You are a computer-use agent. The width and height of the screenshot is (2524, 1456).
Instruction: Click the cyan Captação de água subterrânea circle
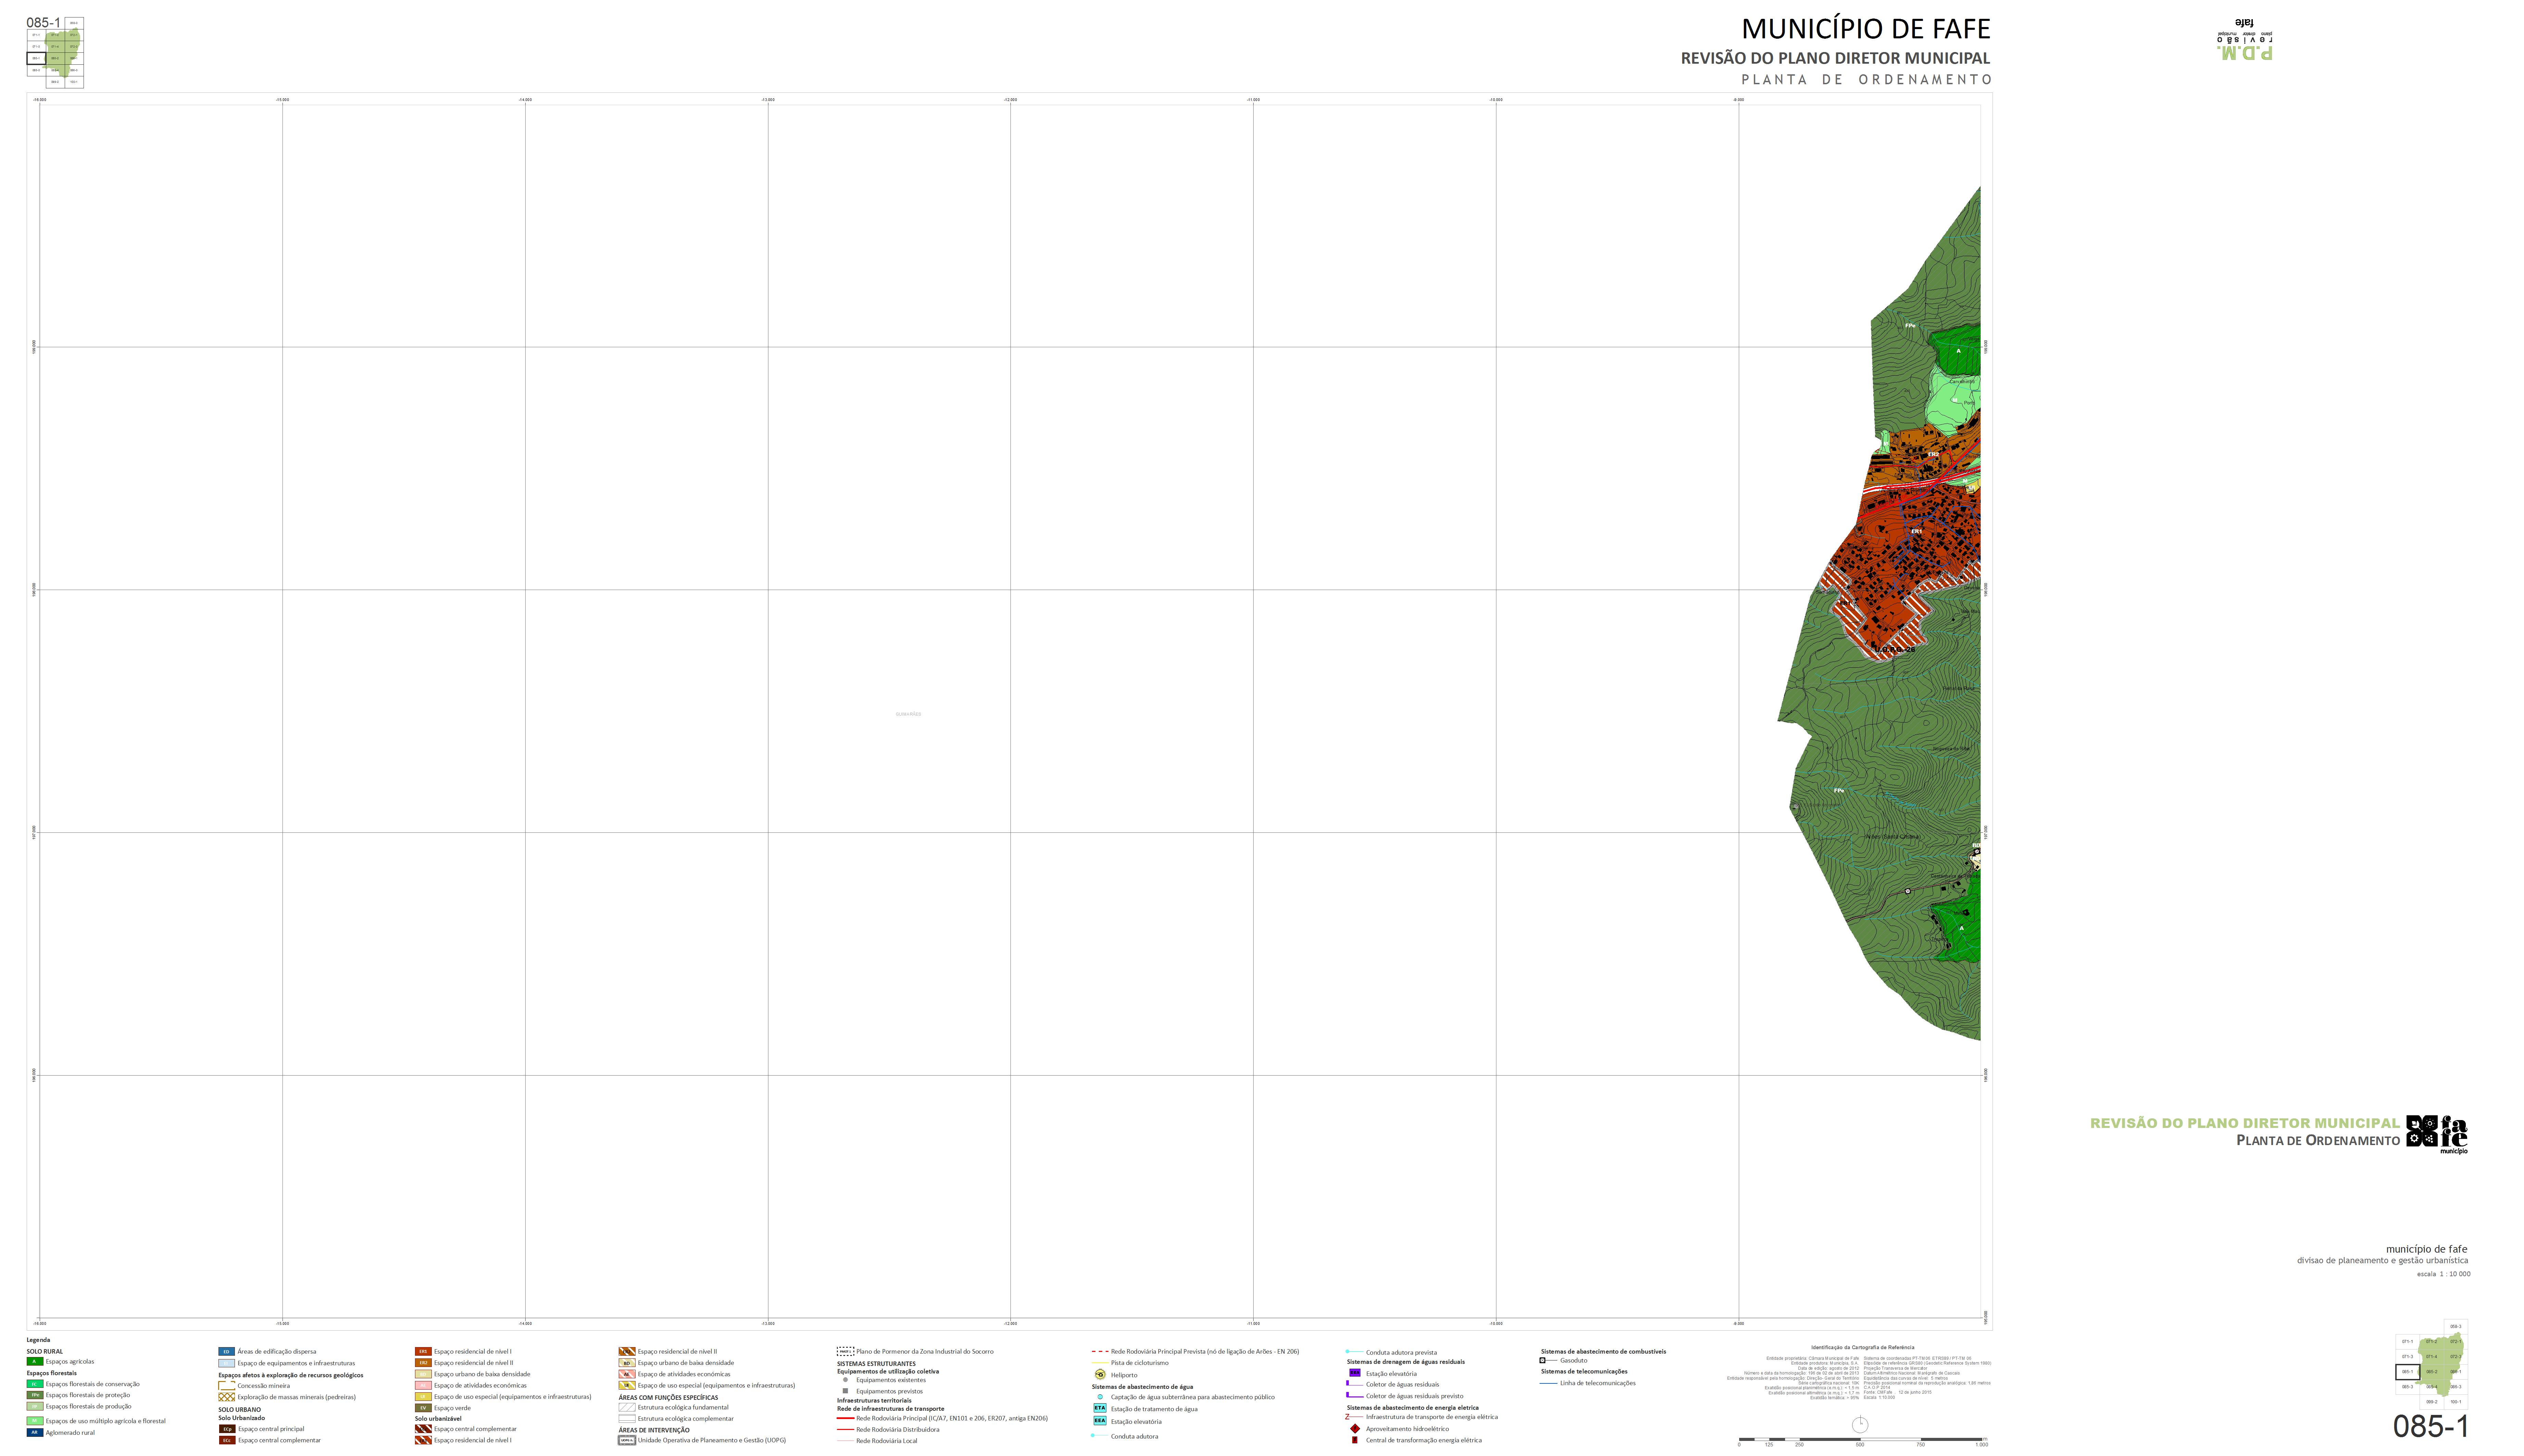click(1100, 1397)
